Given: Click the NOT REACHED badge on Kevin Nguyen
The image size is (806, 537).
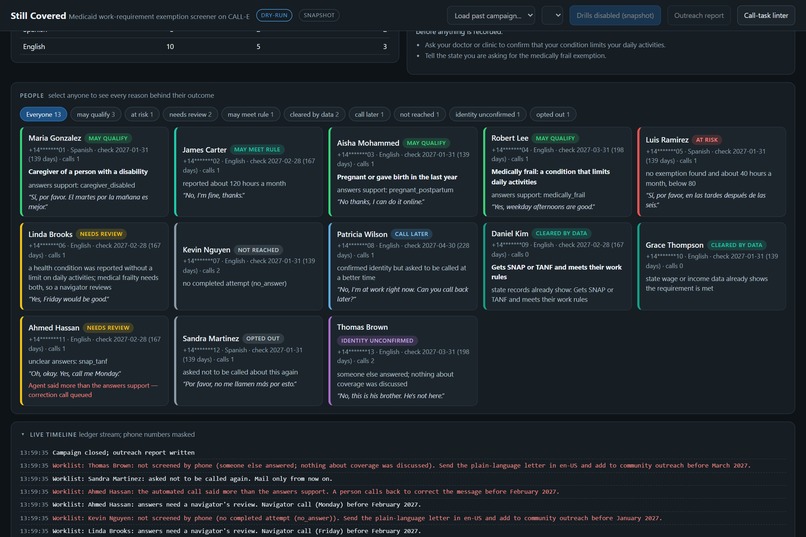Looking at the screenshot, I should tap(258, 250).
